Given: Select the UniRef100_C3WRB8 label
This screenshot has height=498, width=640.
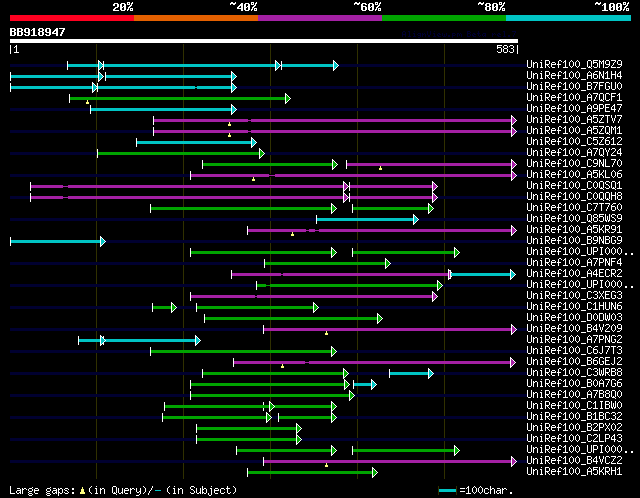Looking at the screenshot, I should [x=574, y=373].
